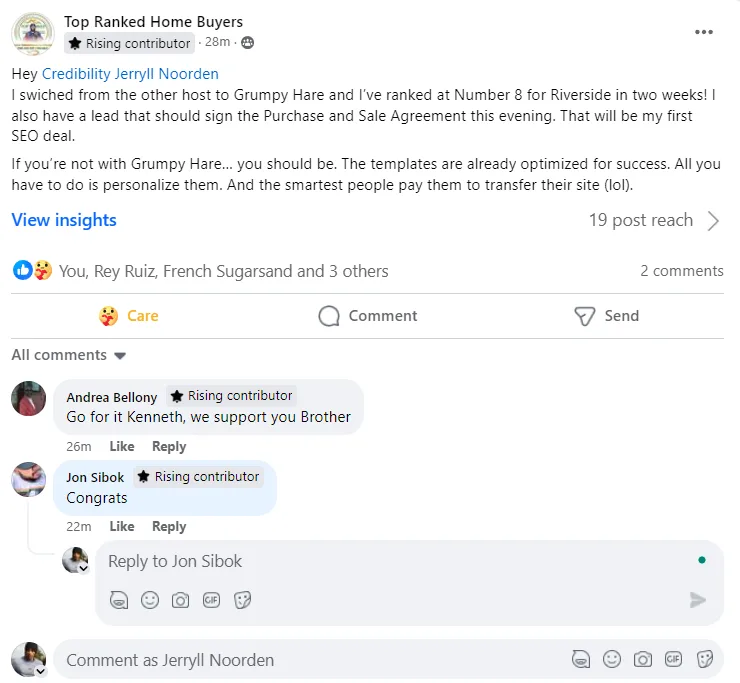This screenshot has width=740, height=683.
Task: Submit reply with send arrow icon
Action: 698,600
